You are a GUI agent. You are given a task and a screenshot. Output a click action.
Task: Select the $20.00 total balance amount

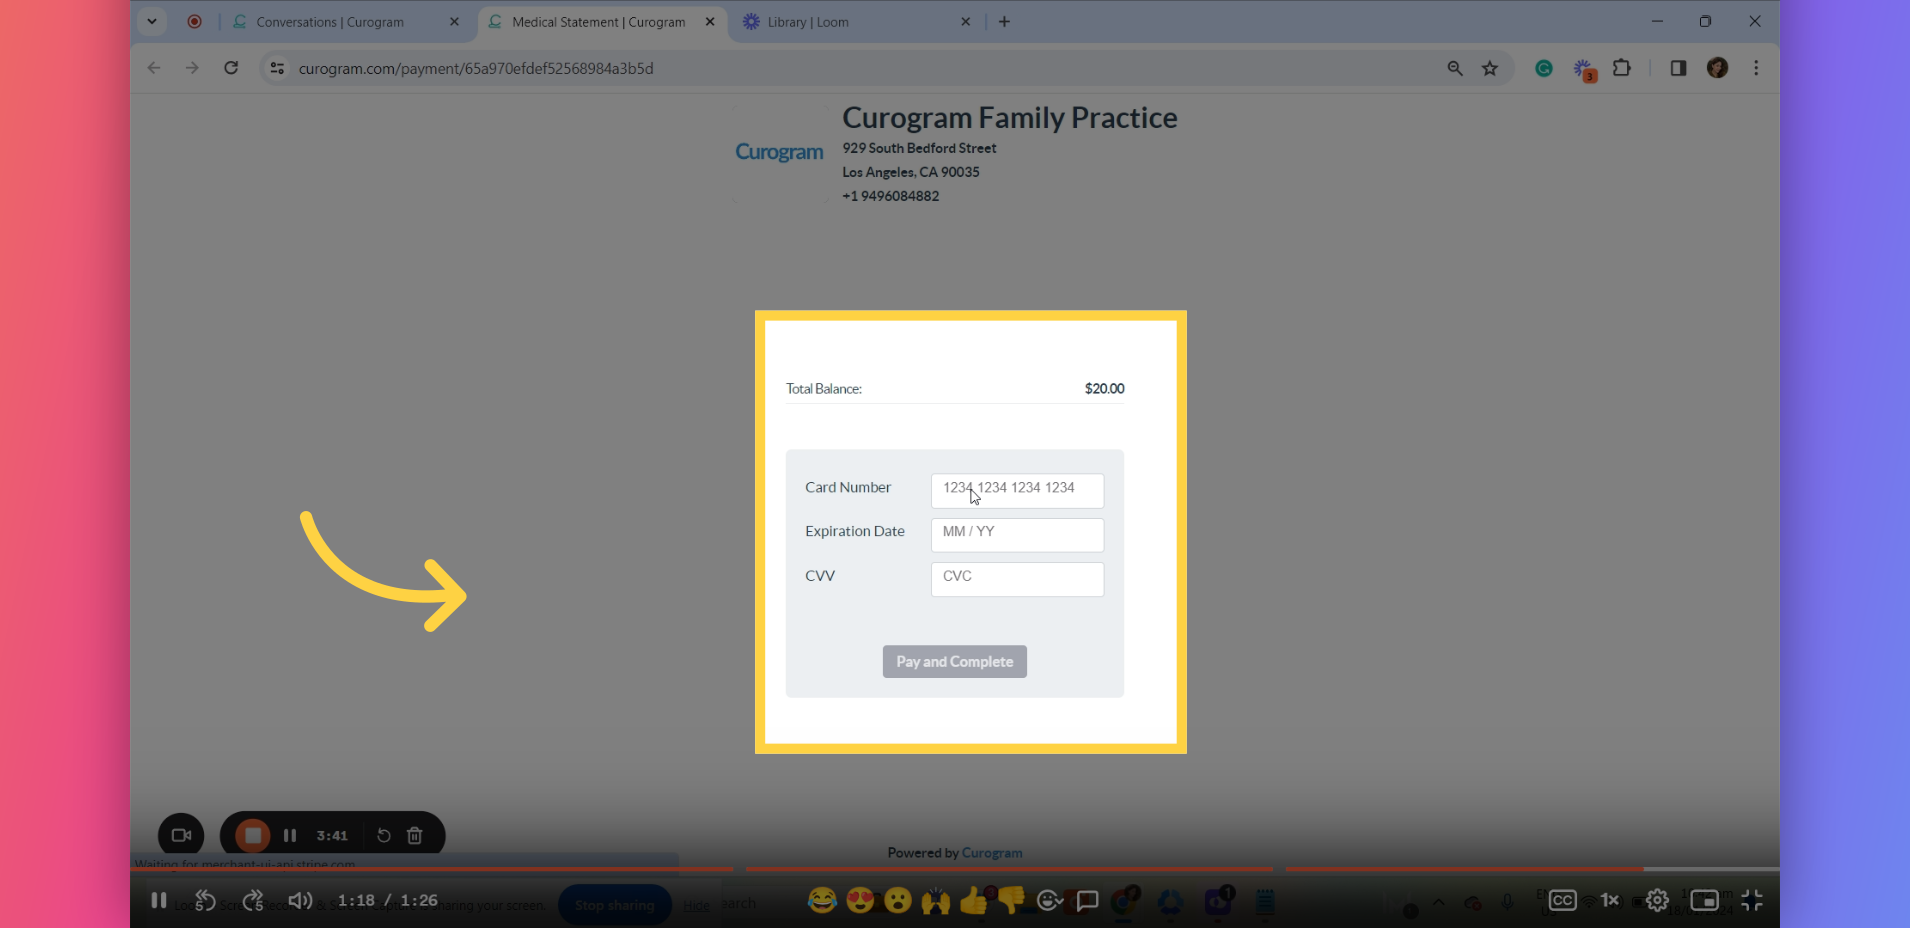pos(1104,389)
